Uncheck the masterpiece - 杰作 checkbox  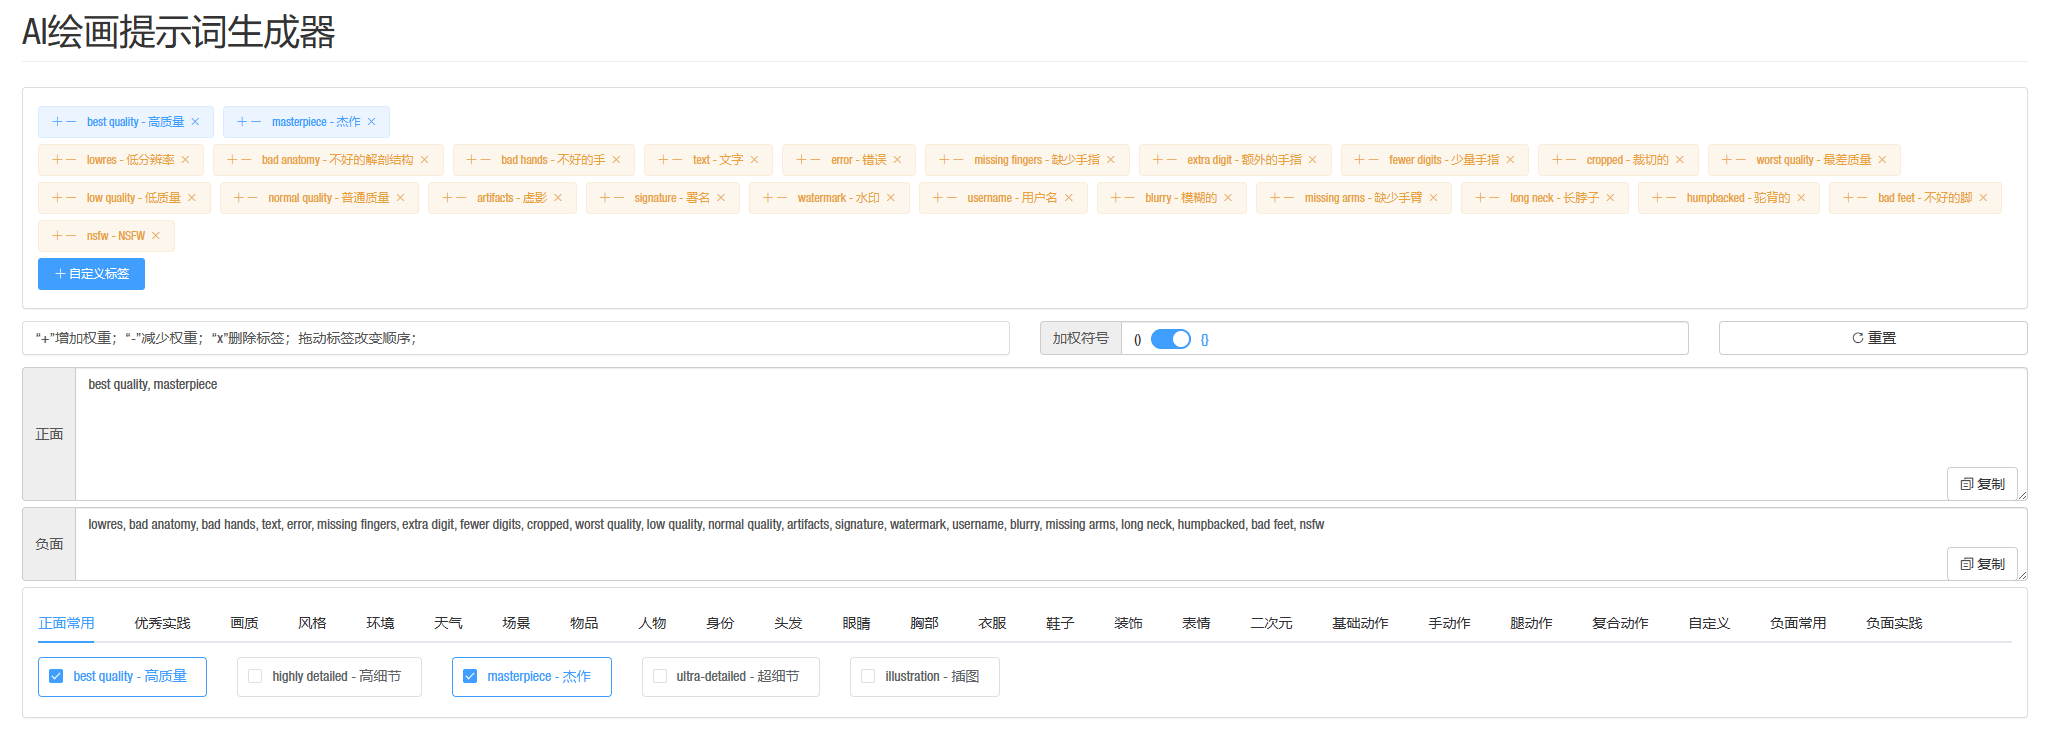tap(470, 677)
